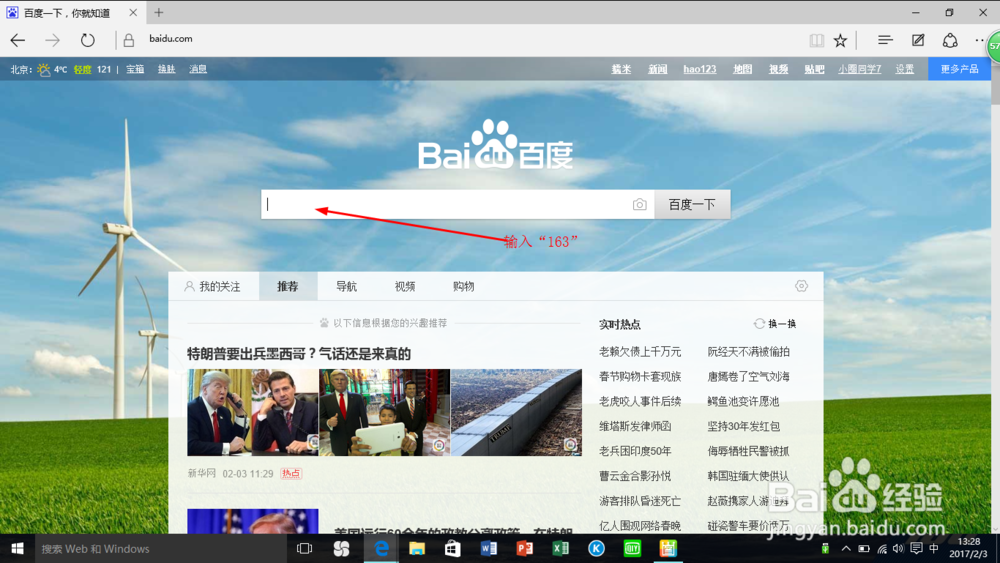This screenshot has height=563, width=1000.
Task: Open hot topic 老赖欠债上千万元
Action: [x=640, y=351]
